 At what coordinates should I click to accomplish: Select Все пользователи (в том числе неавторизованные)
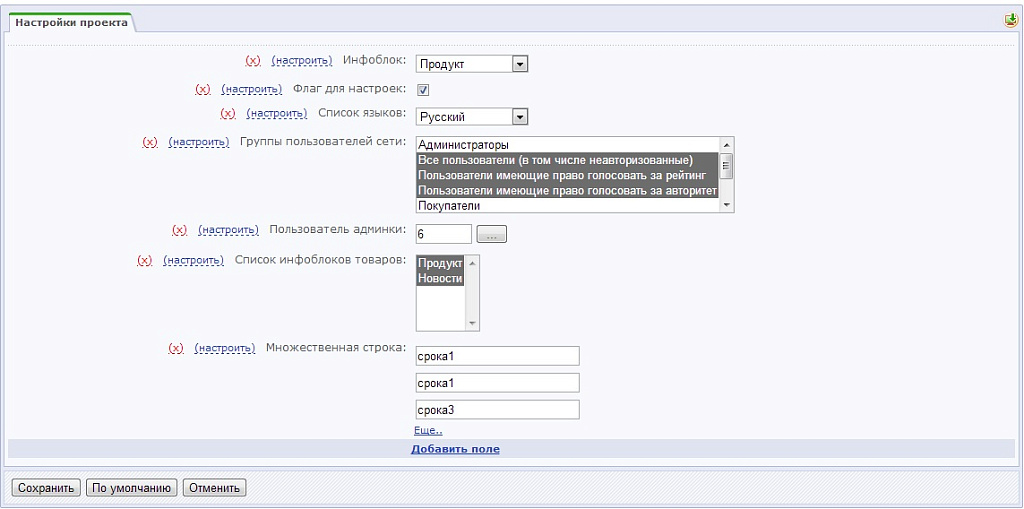coord(568,160)
